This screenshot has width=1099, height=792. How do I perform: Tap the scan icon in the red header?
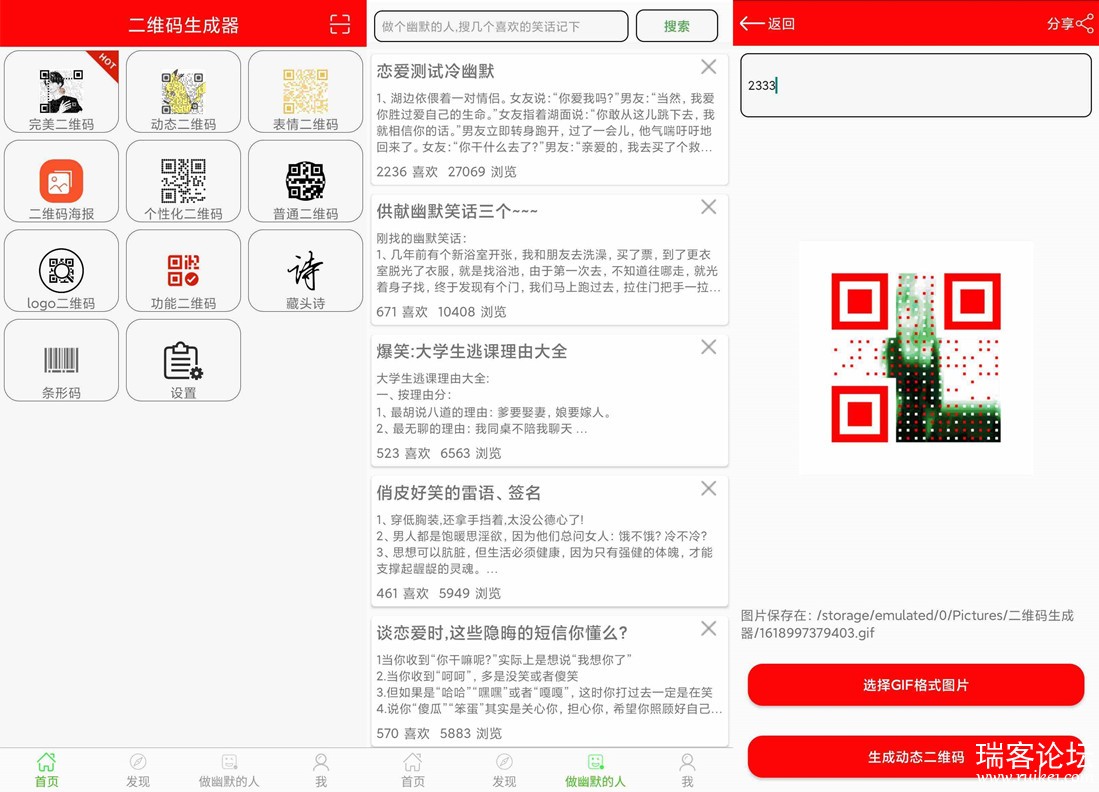[x=340, y=25]
